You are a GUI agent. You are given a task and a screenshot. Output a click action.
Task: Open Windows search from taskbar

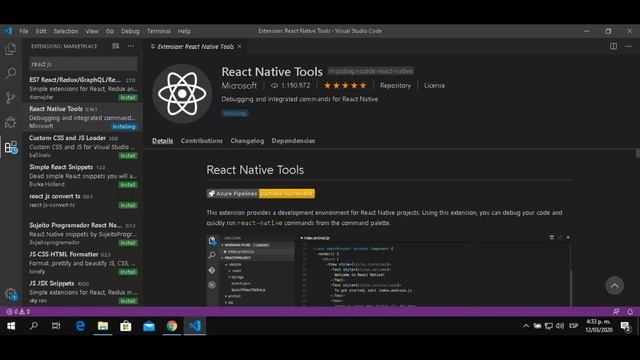[x=33, y=326]
